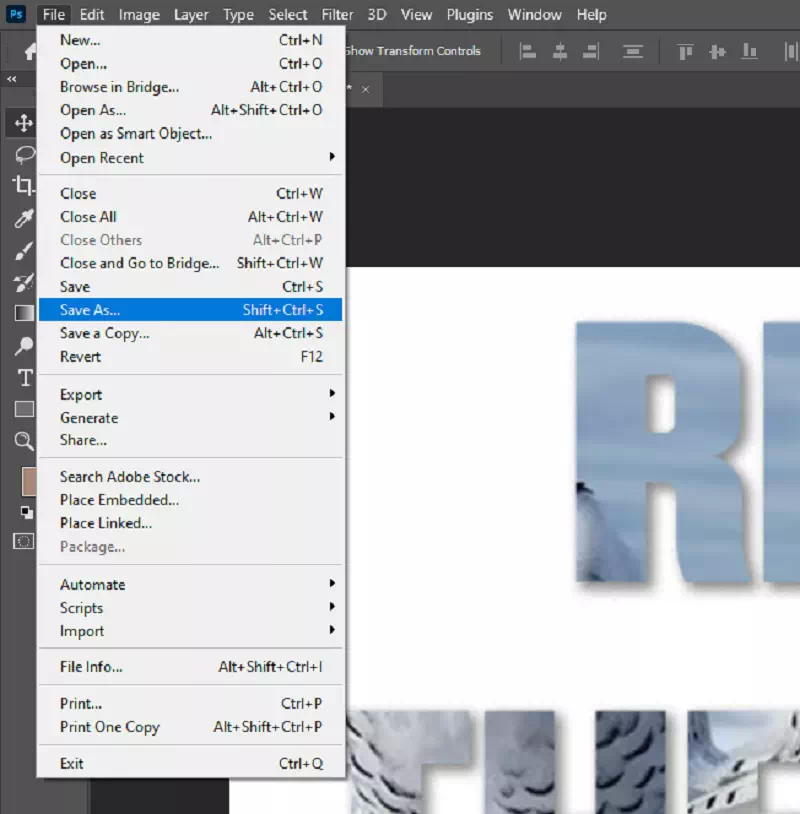Select the Horizontal Type tool
Image resolution: width=800 pixels, height=814 pixels.
pos(24,377)
